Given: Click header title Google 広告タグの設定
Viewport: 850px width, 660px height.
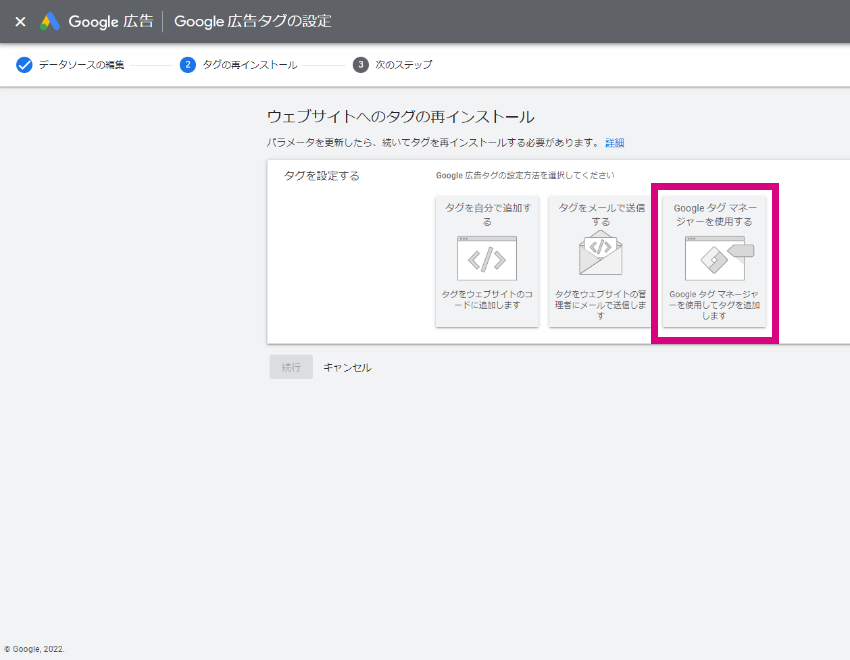Looking at the screenshot, I should pos(253,22).
